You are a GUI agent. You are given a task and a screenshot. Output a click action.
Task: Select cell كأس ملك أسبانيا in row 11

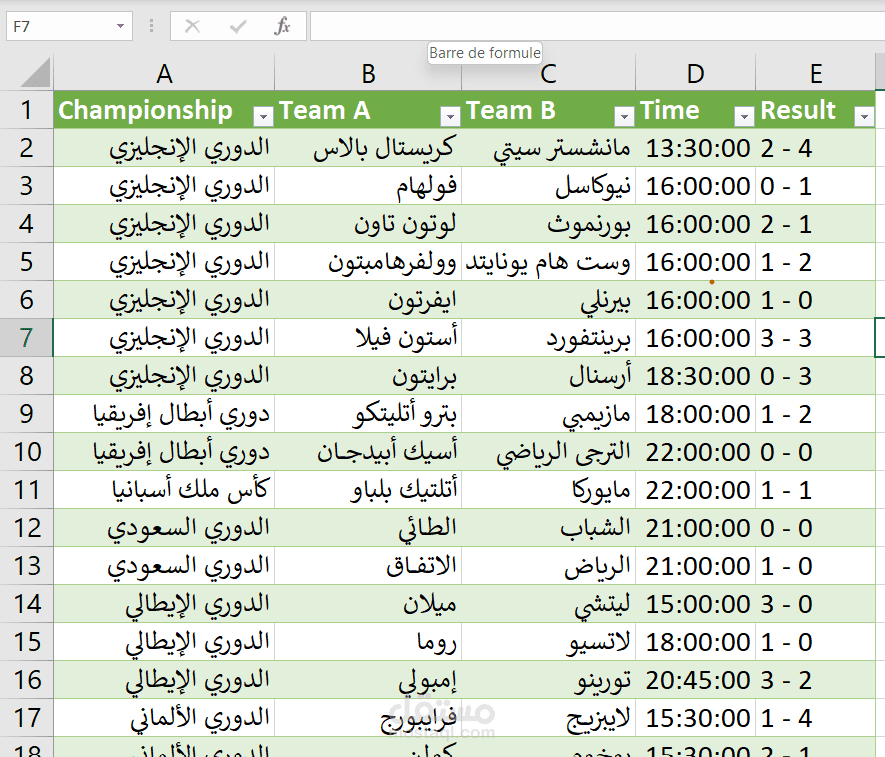click(x=164, y=490)
